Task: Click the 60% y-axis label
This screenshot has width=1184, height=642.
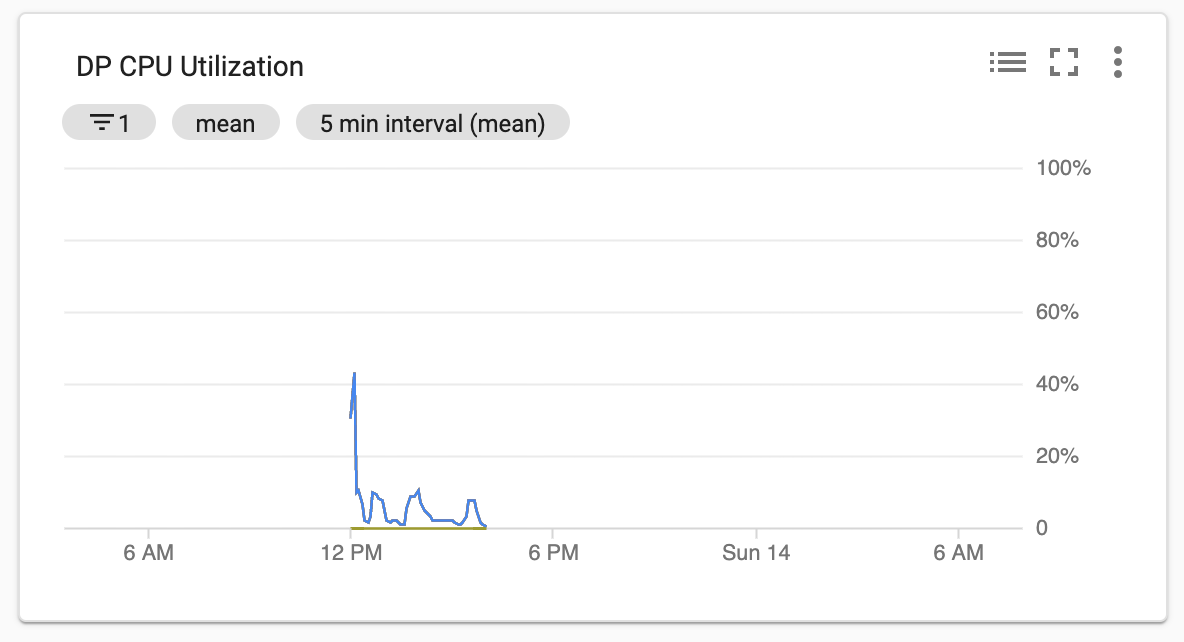Action: 1057,312
